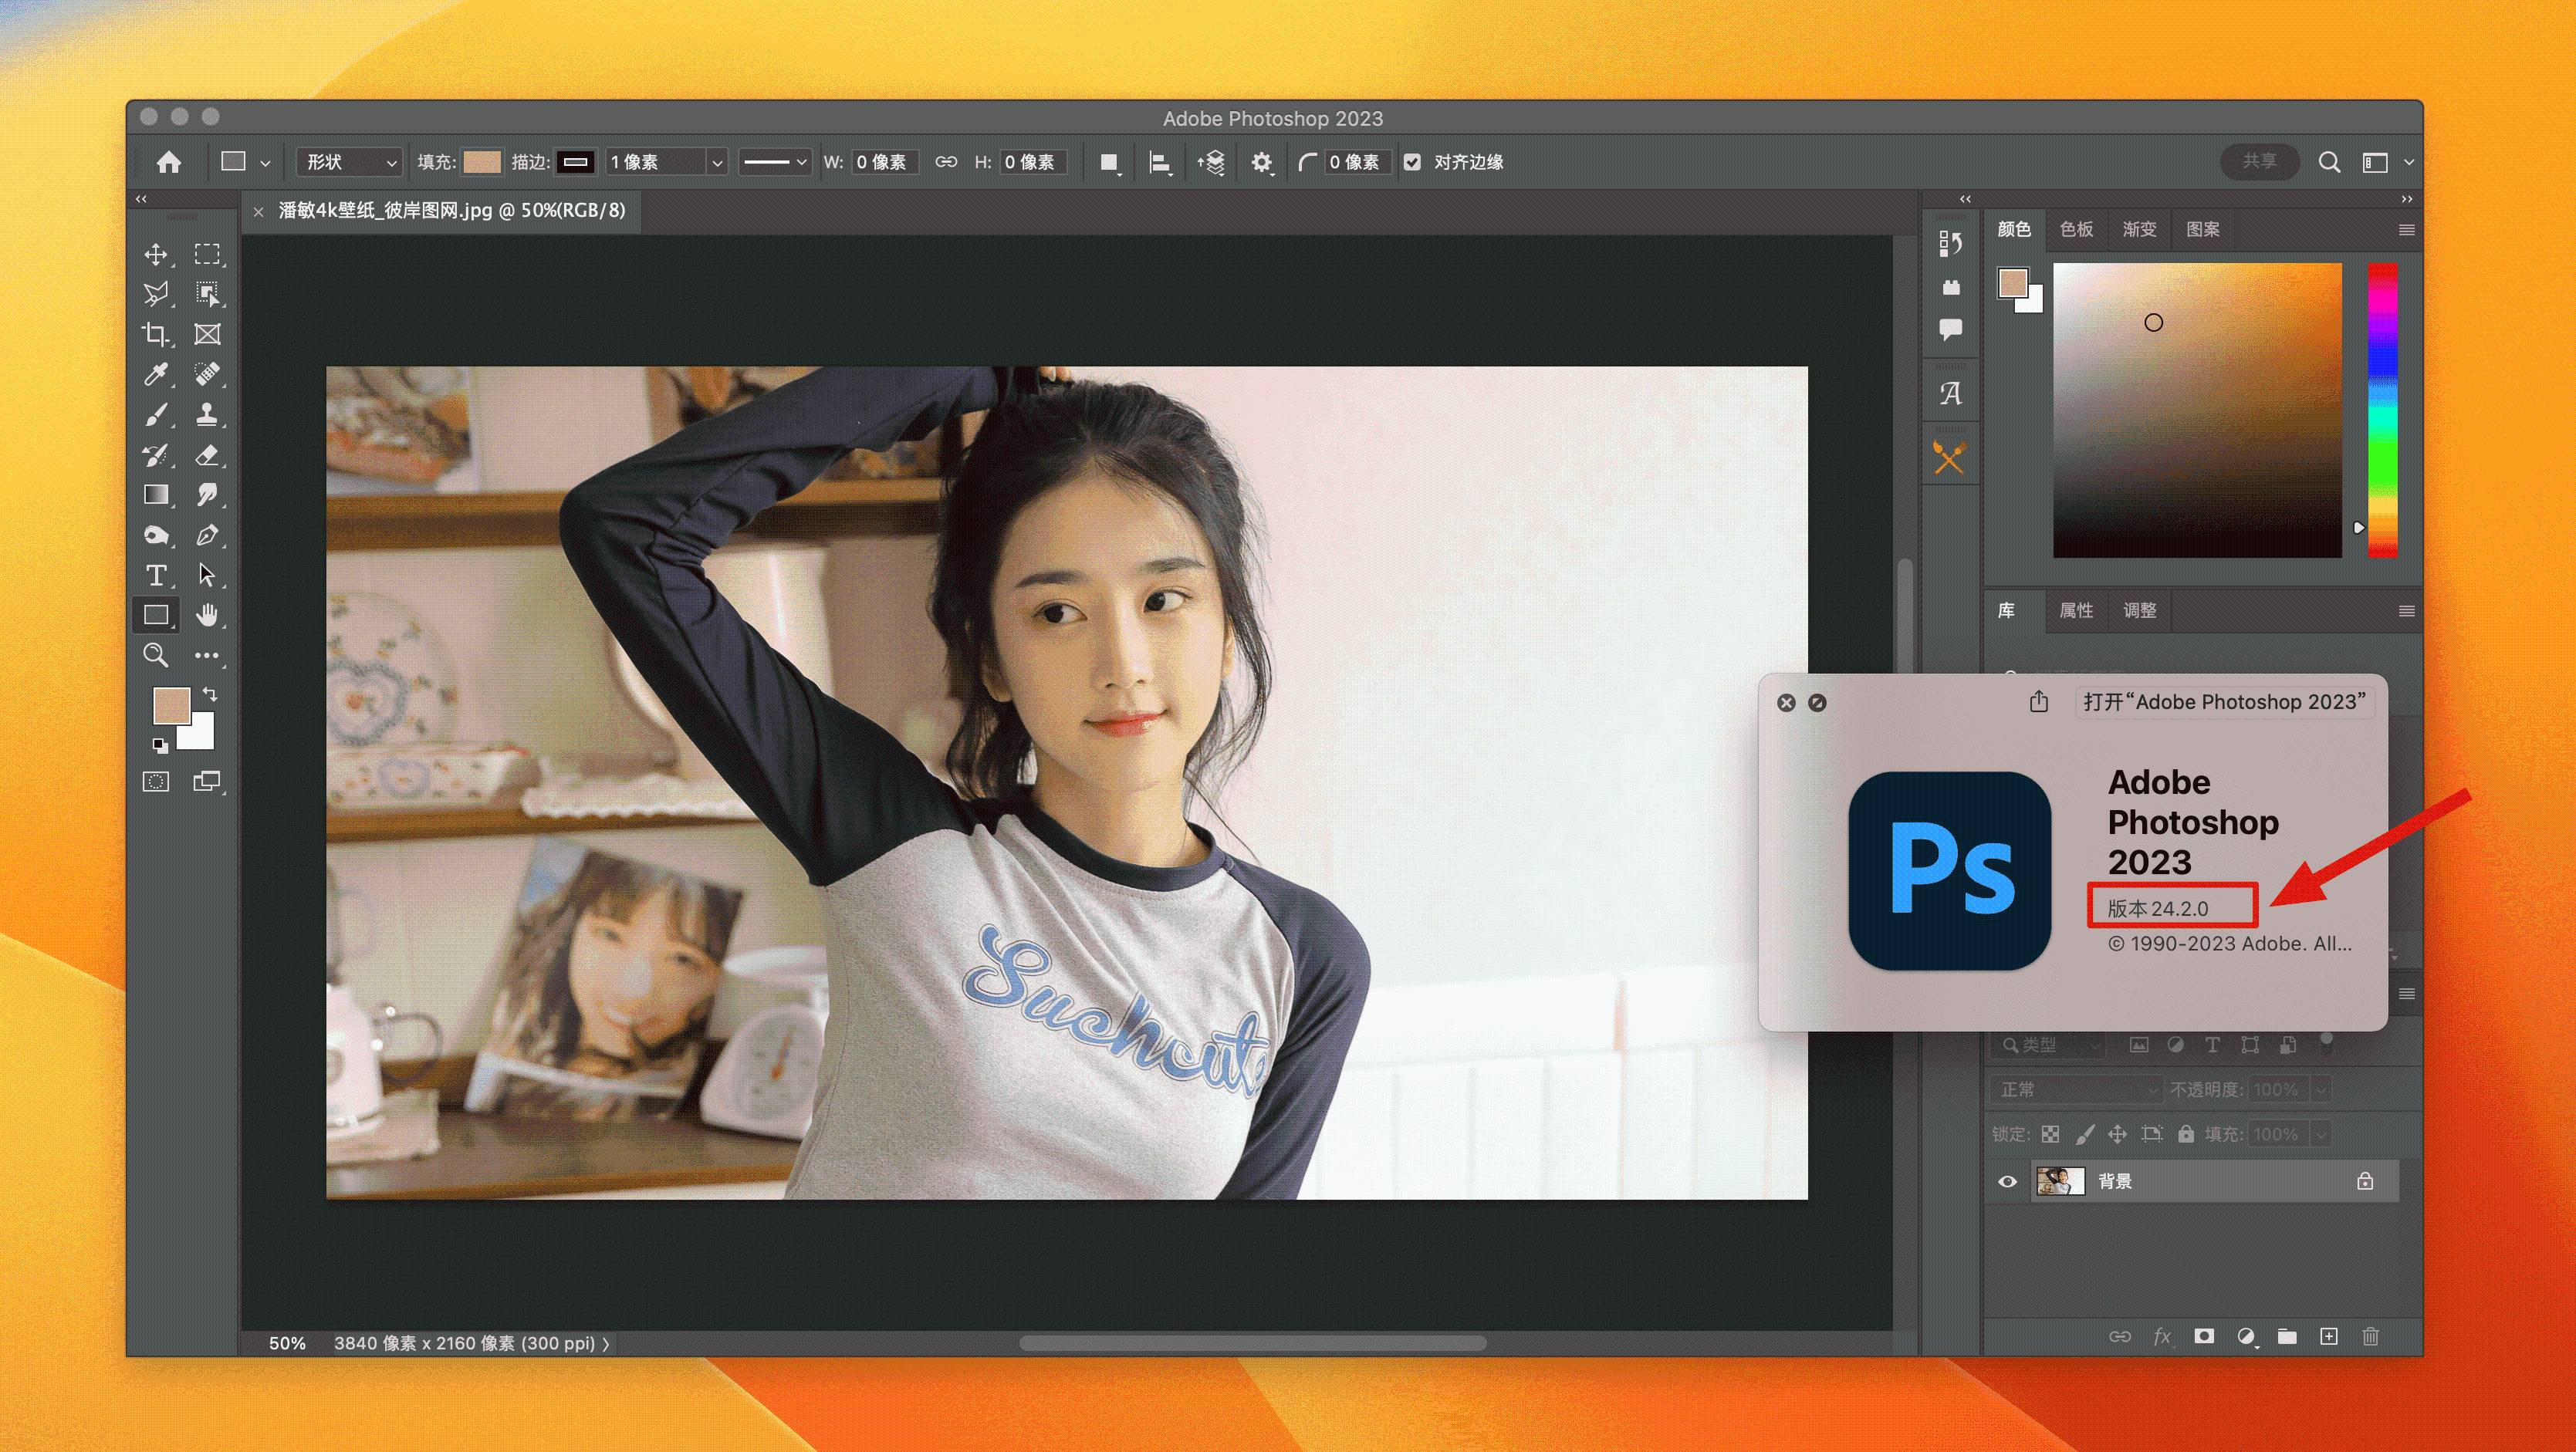Image resolution: width=2576 pixels, height=1452 pixels.
Task: Open path alignment options
Action: point(1160,162)
